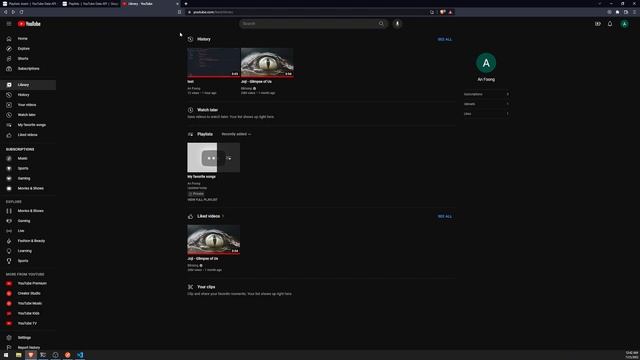The height and width of the screenshot is (360, 640).
Task: Open the Liked videos section heading
Action: [x=209, y=216]
